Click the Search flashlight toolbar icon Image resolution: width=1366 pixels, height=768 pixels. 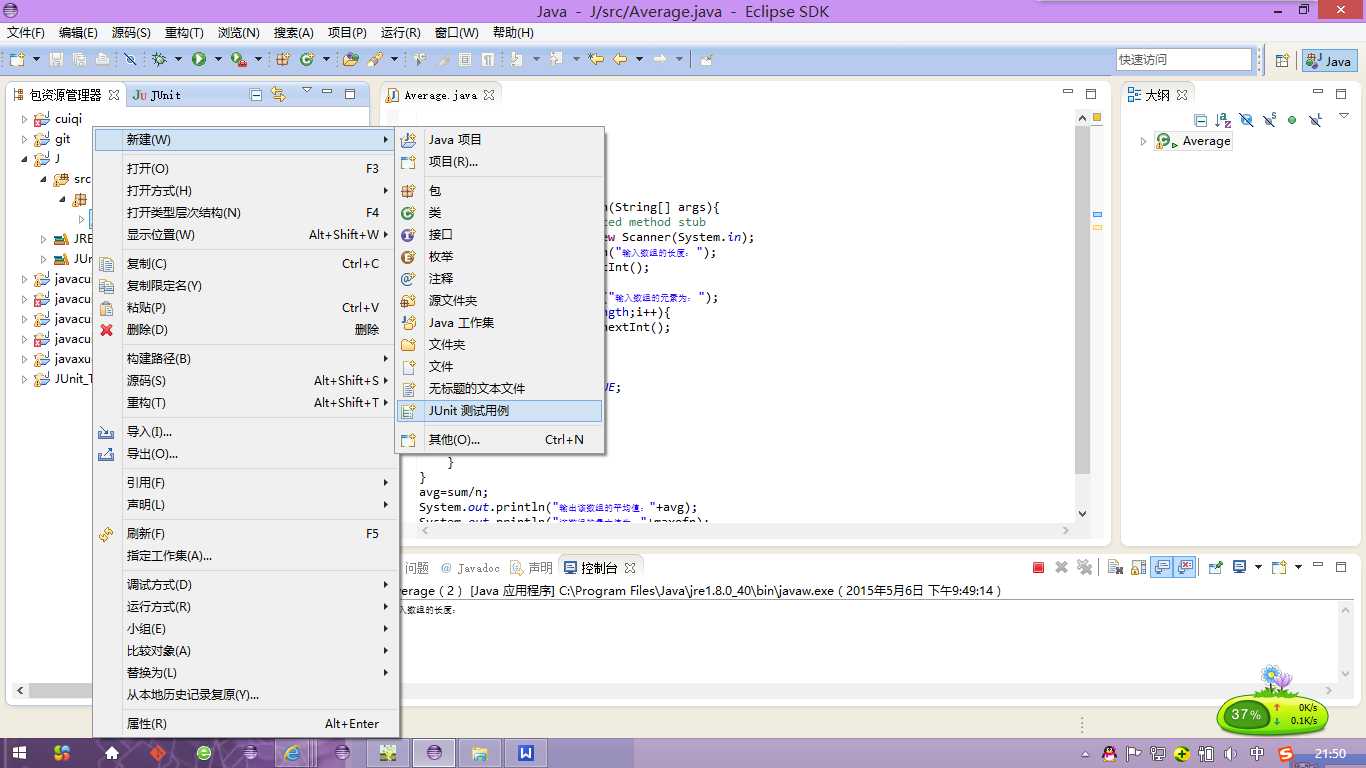(375, 59)
